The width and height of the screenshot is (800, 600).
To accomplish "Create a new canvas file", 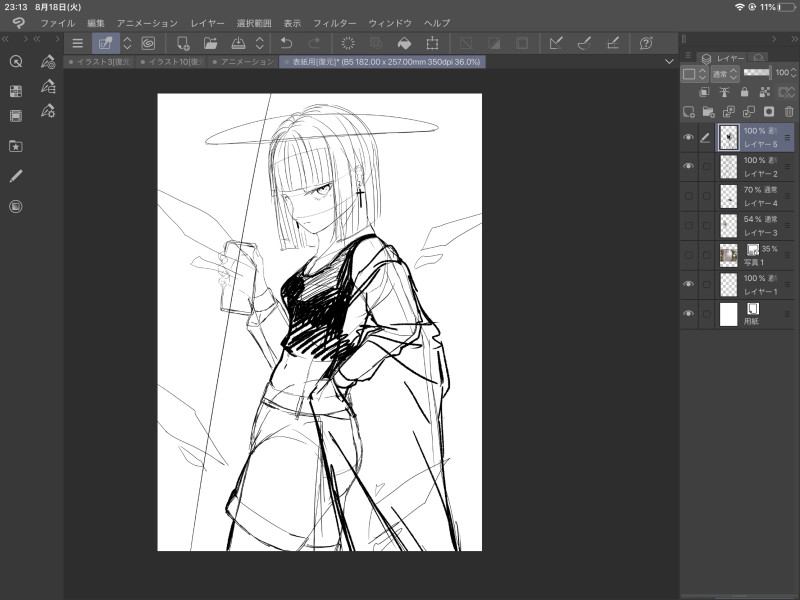I will click(x=183, y=43).
